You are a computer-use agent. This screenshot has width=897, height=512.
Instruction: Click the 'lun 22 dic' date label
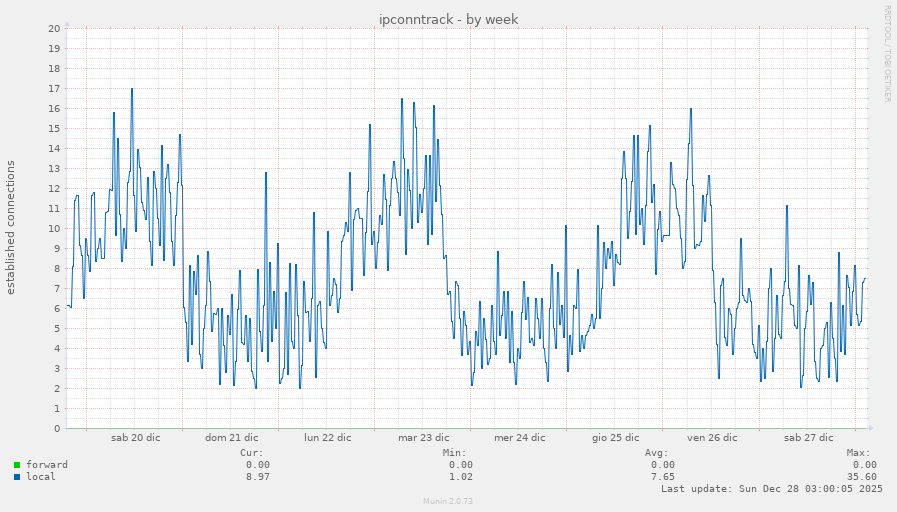[x=327, y=438]
